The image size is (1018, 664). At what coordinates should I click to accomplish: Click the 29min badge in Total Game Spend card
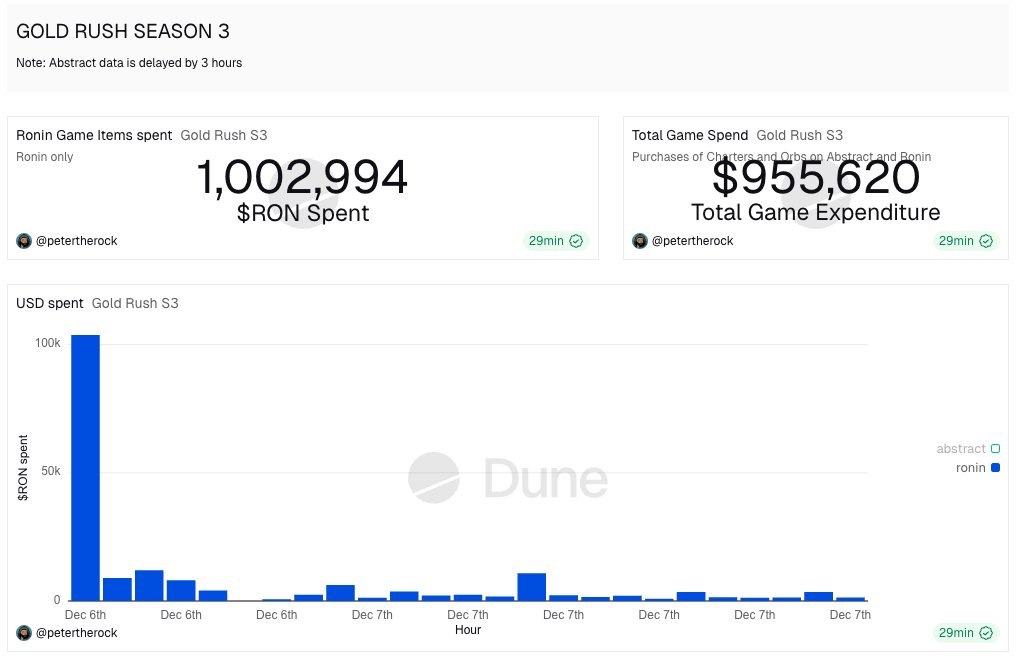pyautogui.click(x=954, y=241)
